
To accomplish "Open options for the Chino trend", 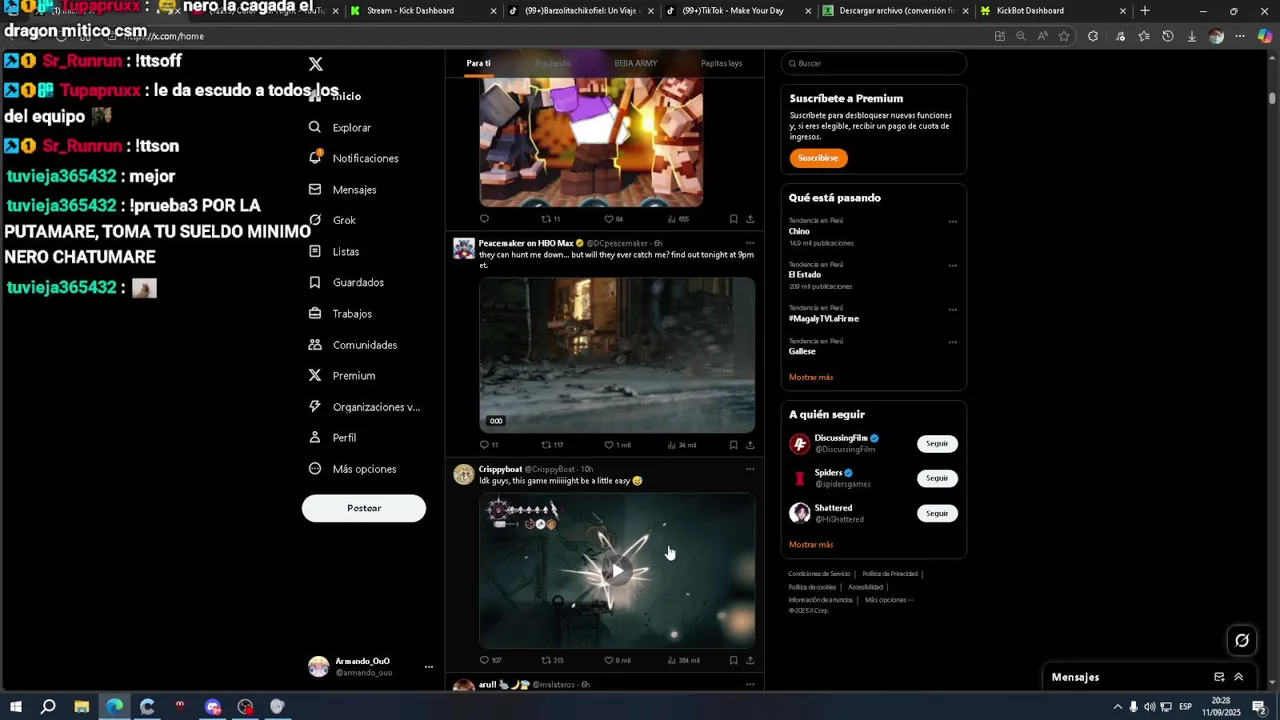I will [953, 222].
